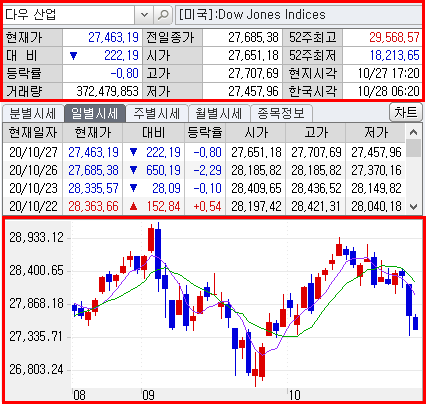The height and width of the screenshot is (404, 426).
Task: Click the 다우 산업 name input field
Action: (69, 15)
